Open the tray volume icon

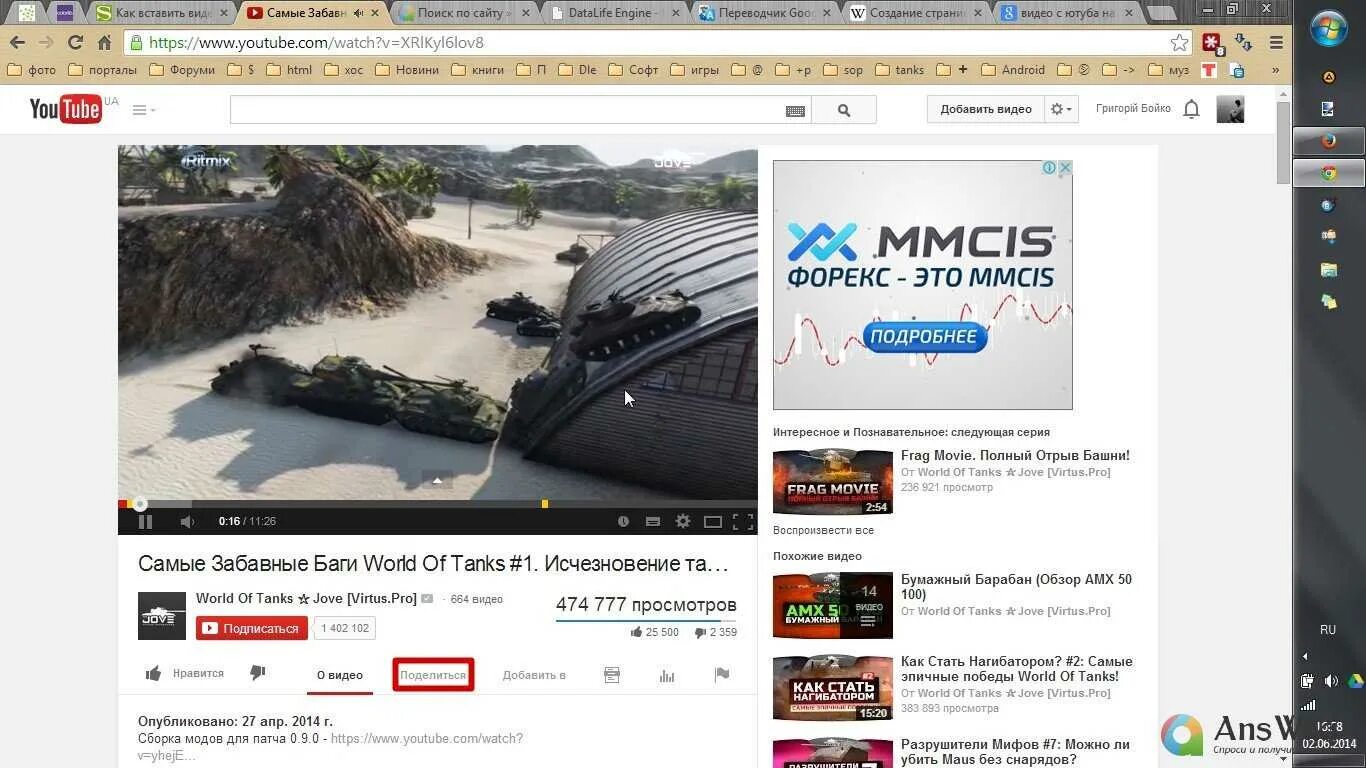point(1331,681)
